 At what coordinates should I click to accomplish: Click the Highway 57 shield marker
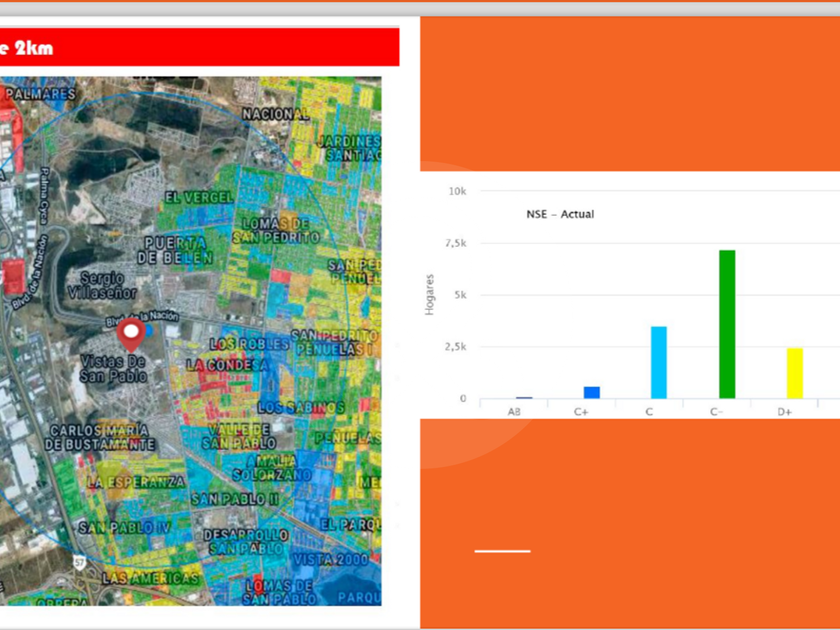coord(80,563)
